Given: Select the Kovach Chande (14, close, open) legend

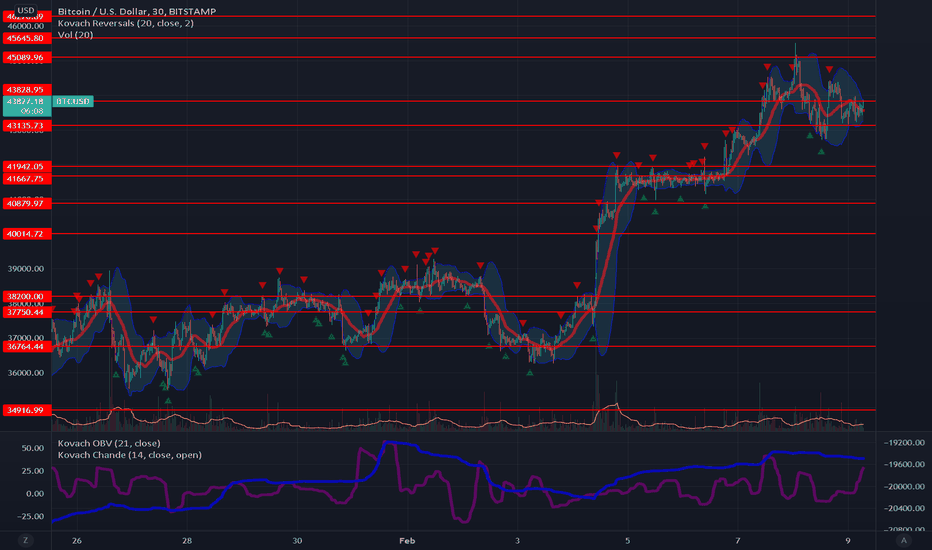Looking at the screenshot, I should pos(130,455).
